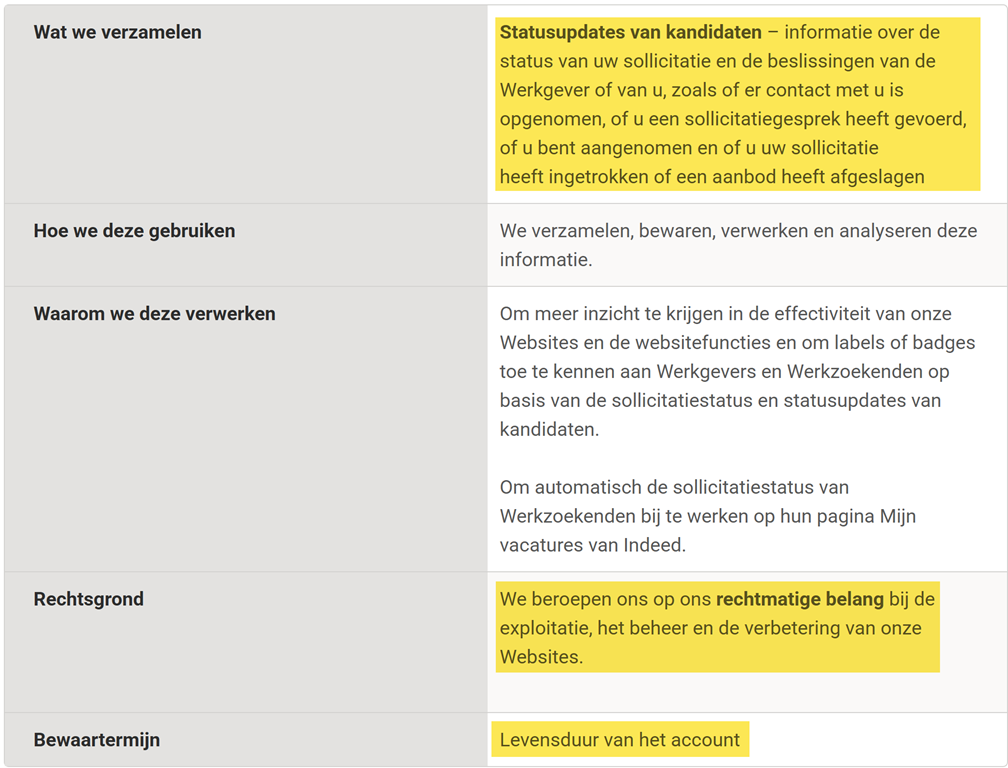Click the "Wat we verzamelen" row header

tap(117, 32)
